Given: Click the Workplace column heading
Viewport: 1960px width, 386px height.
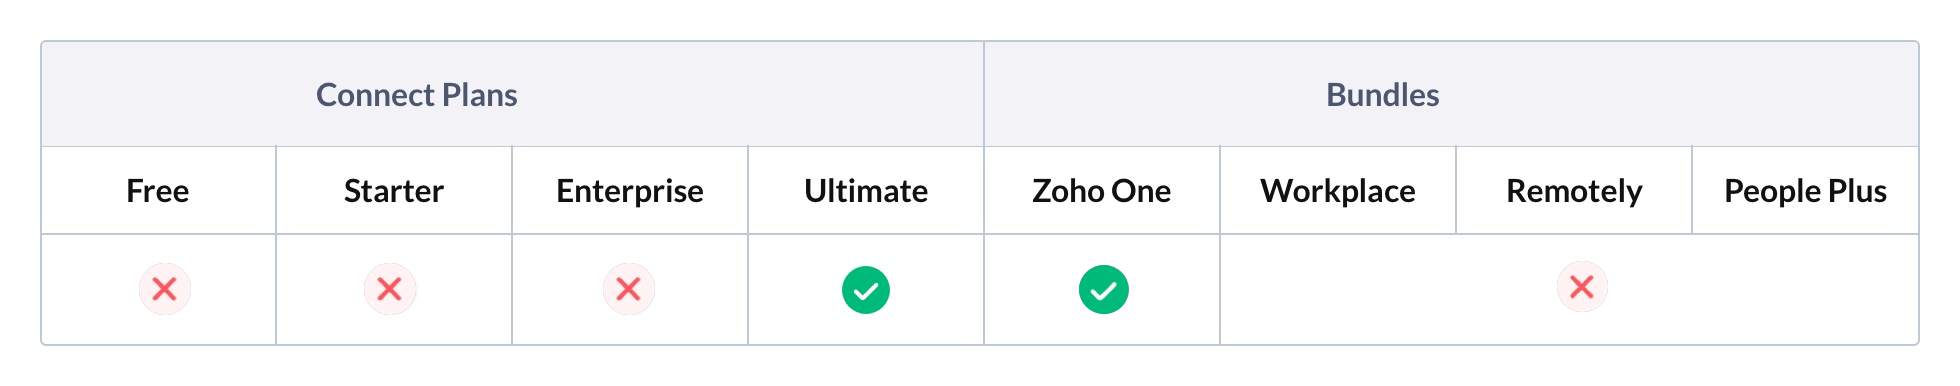Looking at the screenshot, I should [1338, 191].
